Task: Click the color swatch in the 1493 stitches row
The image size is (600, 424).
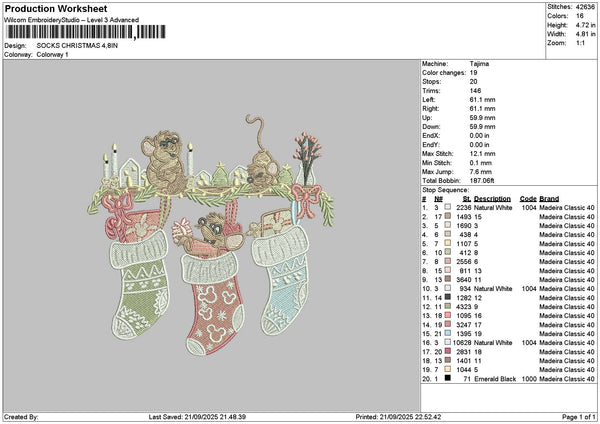Action: pyautogui.click(x=447, y=216)
